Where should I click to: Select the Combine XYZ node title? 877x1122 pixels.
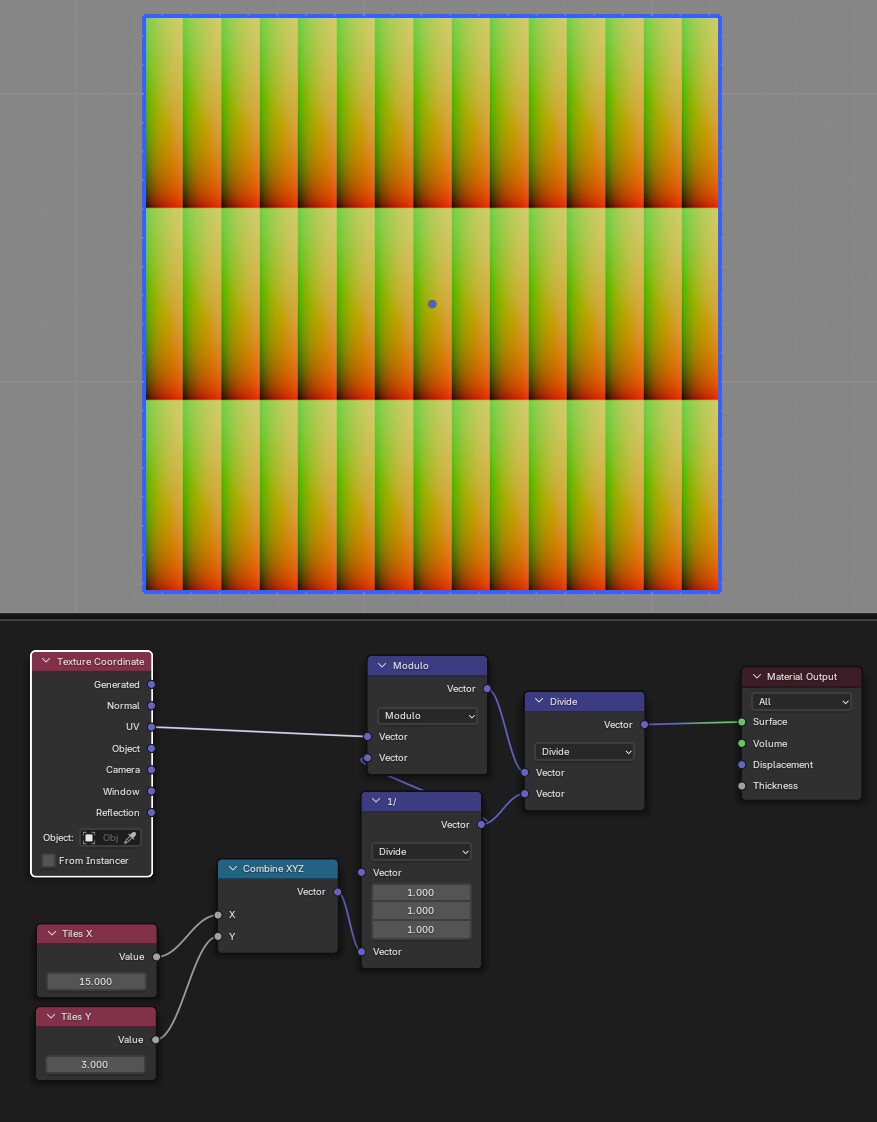(x=273, y=869)
